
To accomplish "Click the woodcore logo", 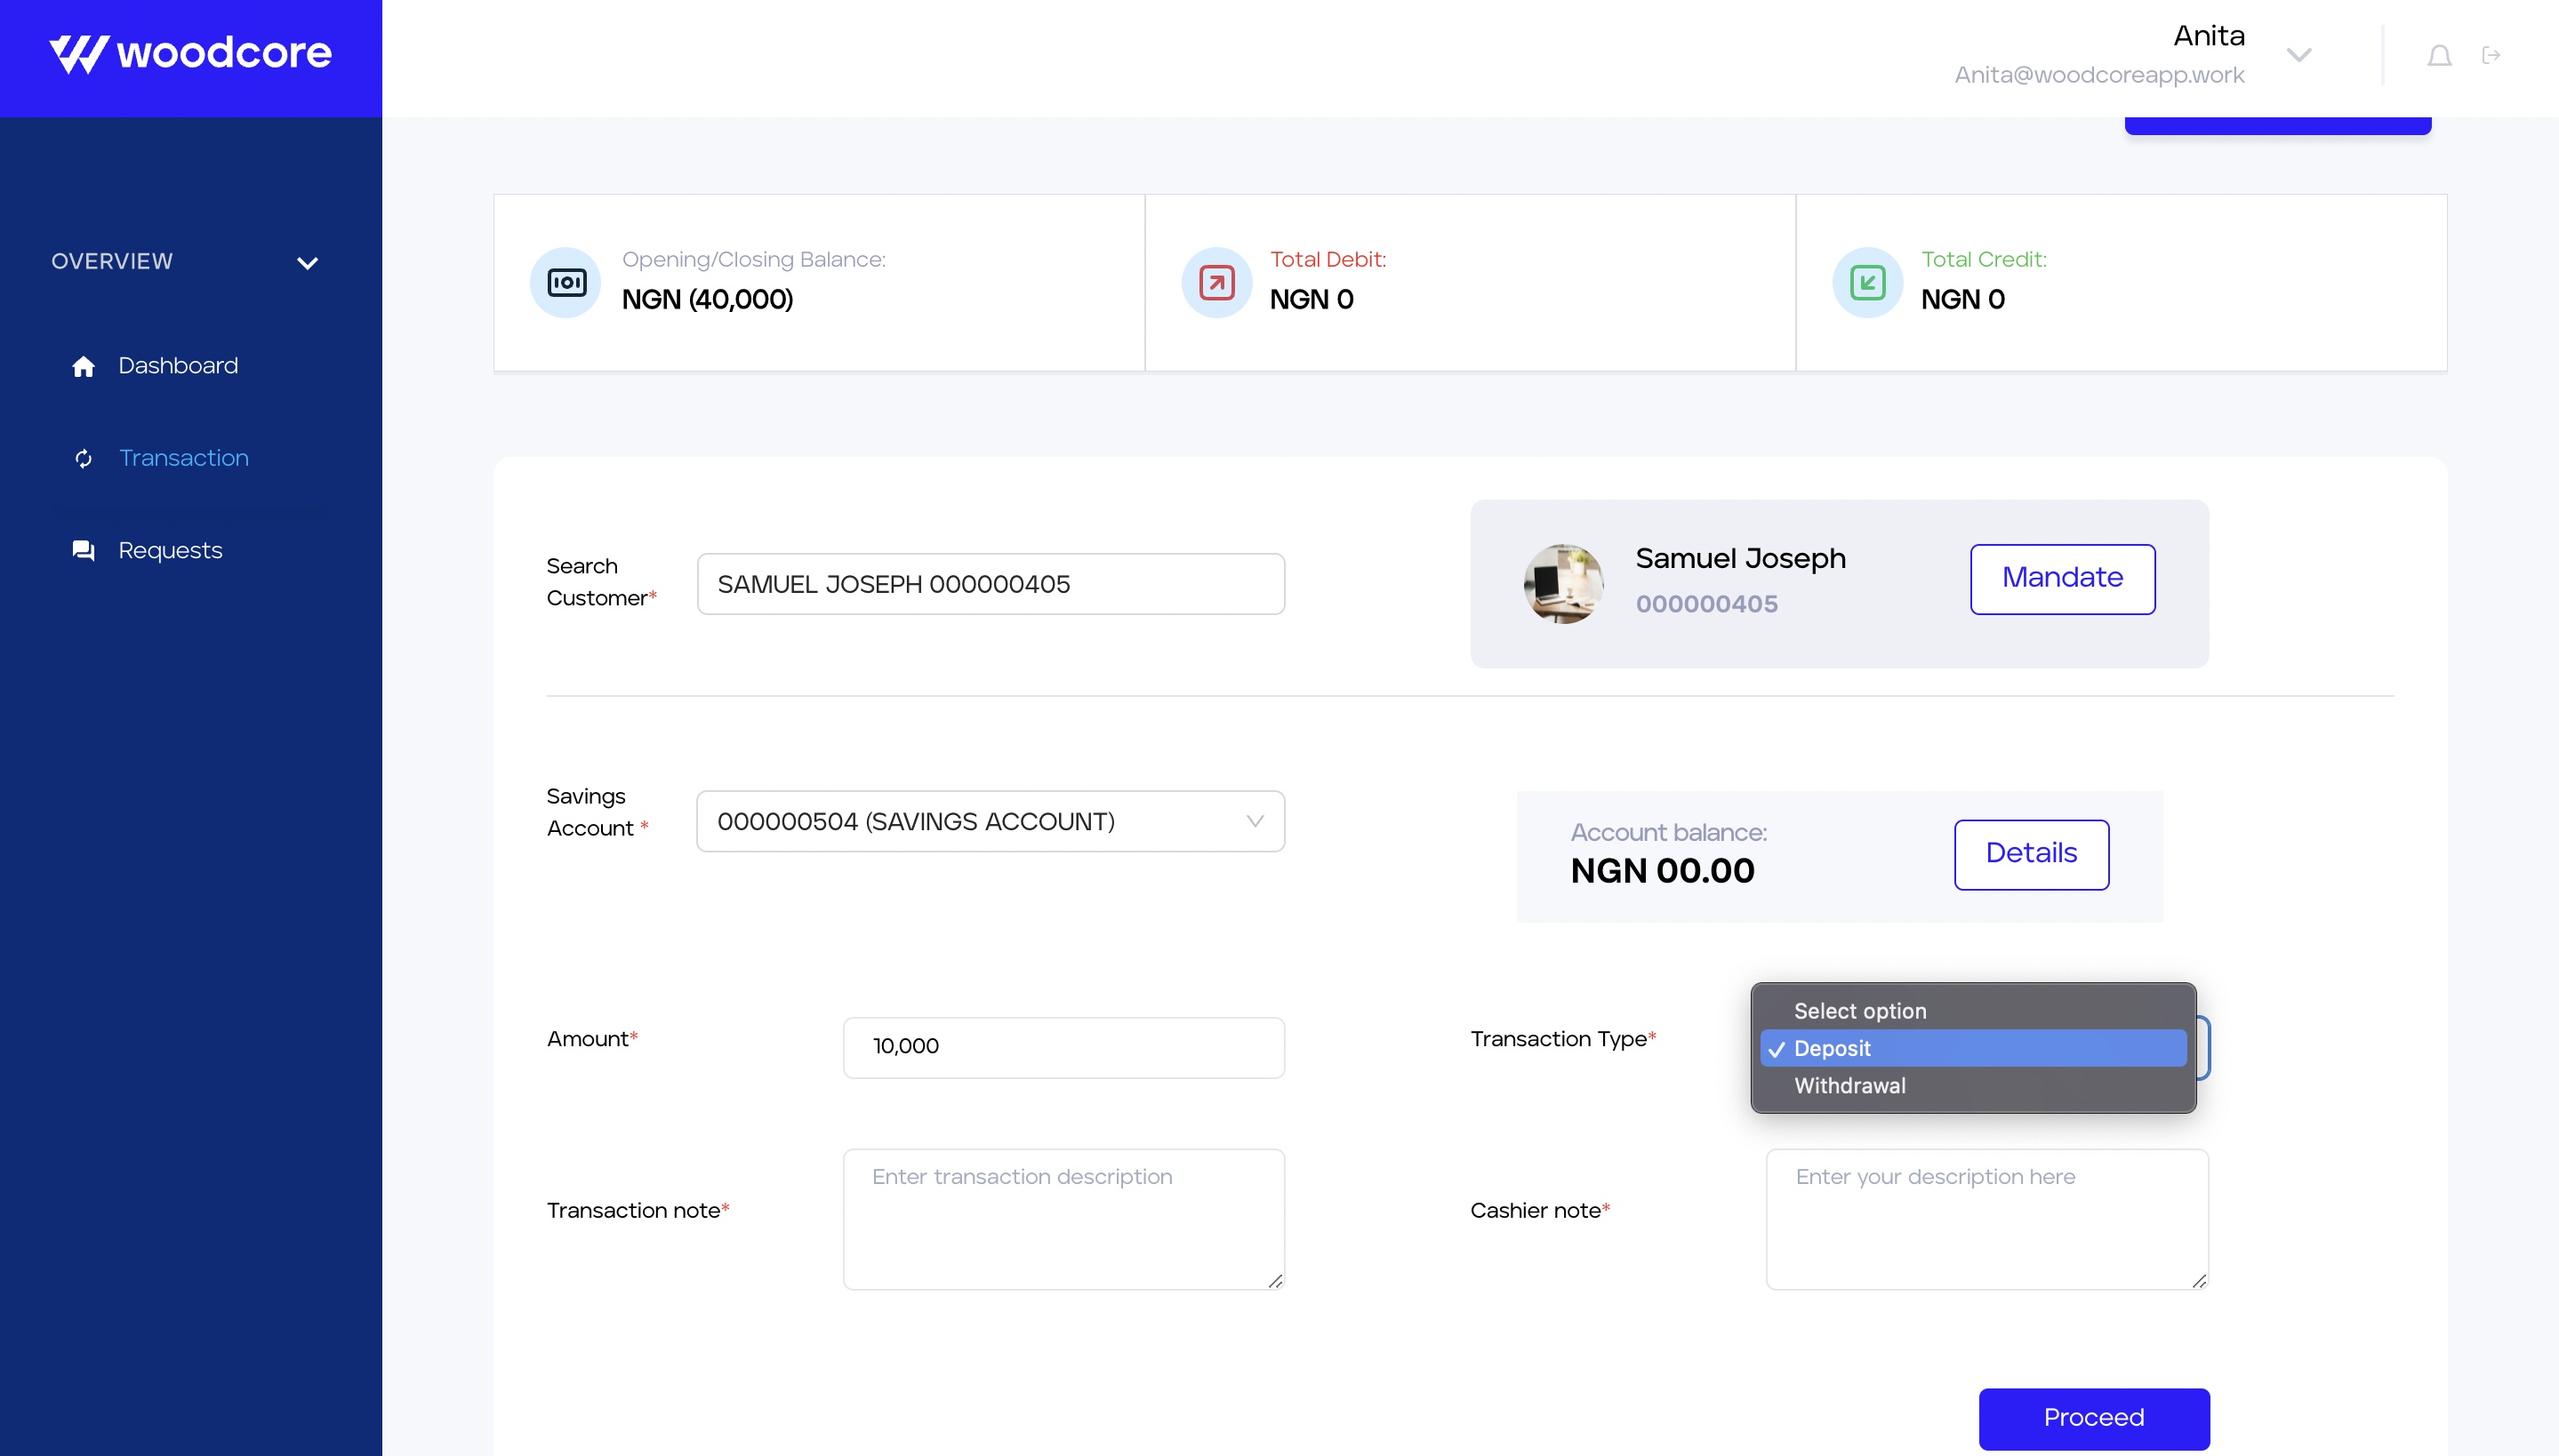I will (x=190, y=54).
